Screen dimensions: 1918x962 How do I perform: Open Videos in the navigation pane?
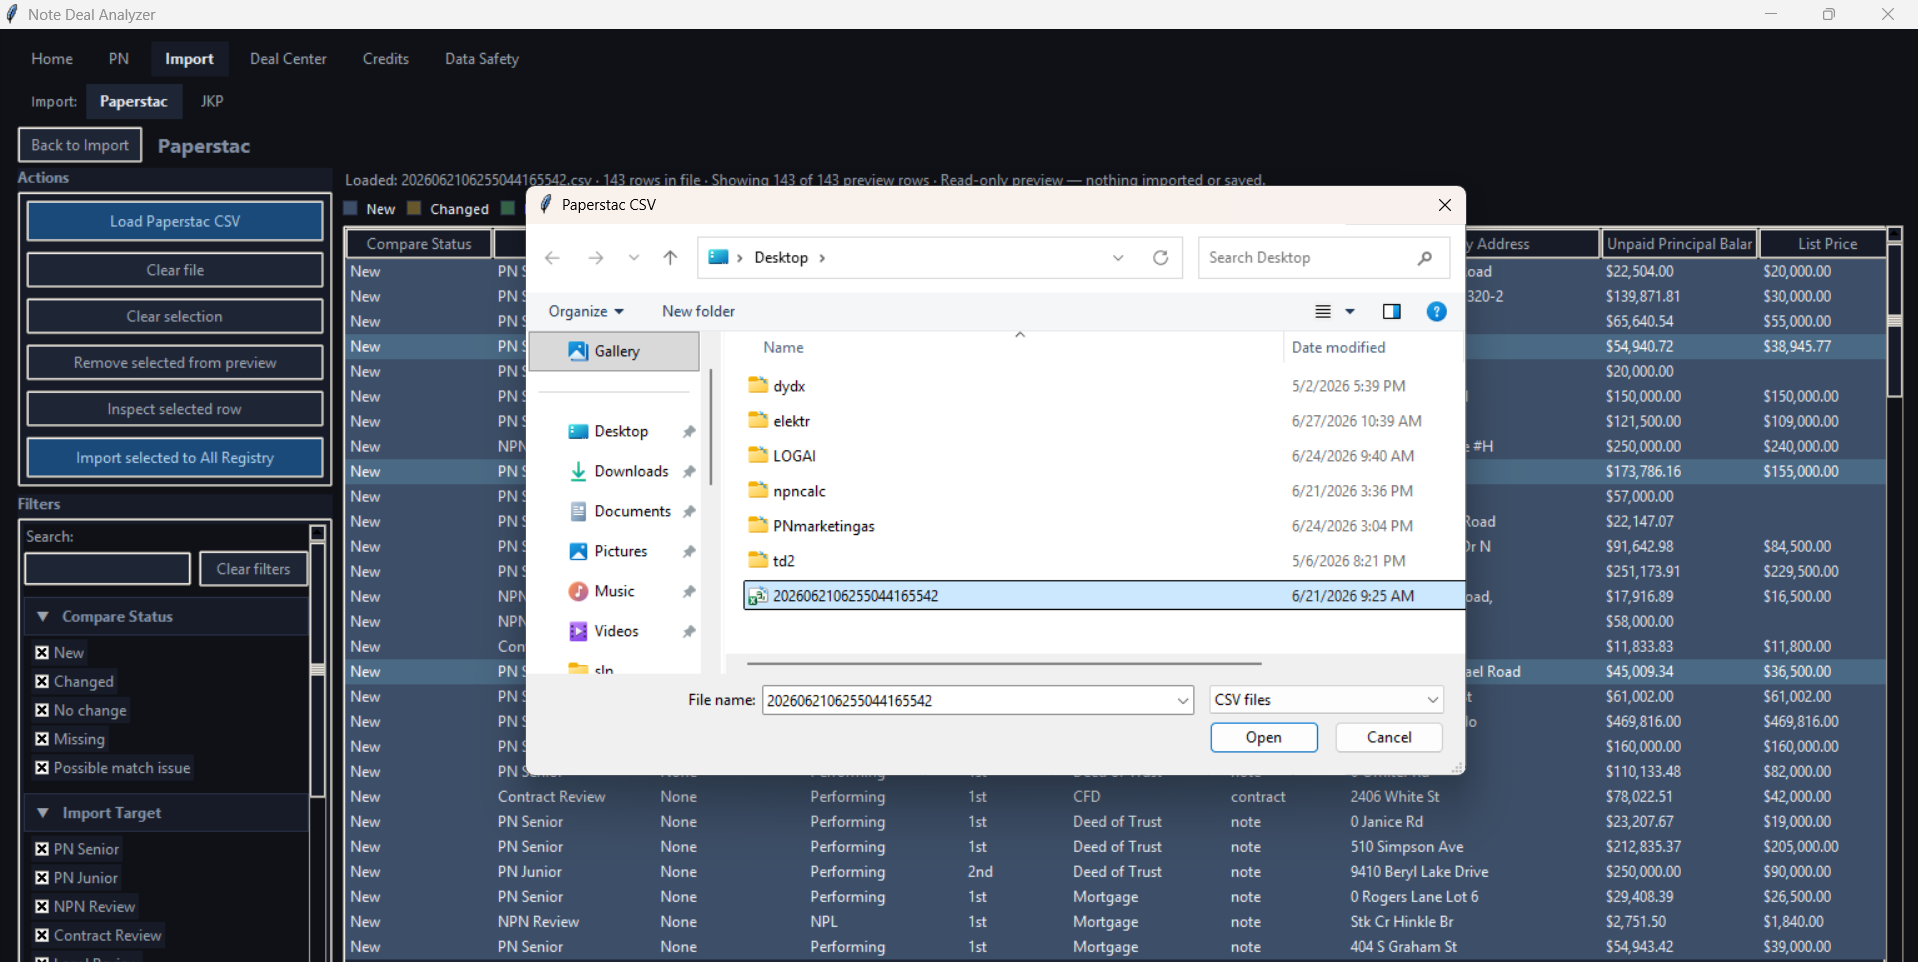coord(616,631)
